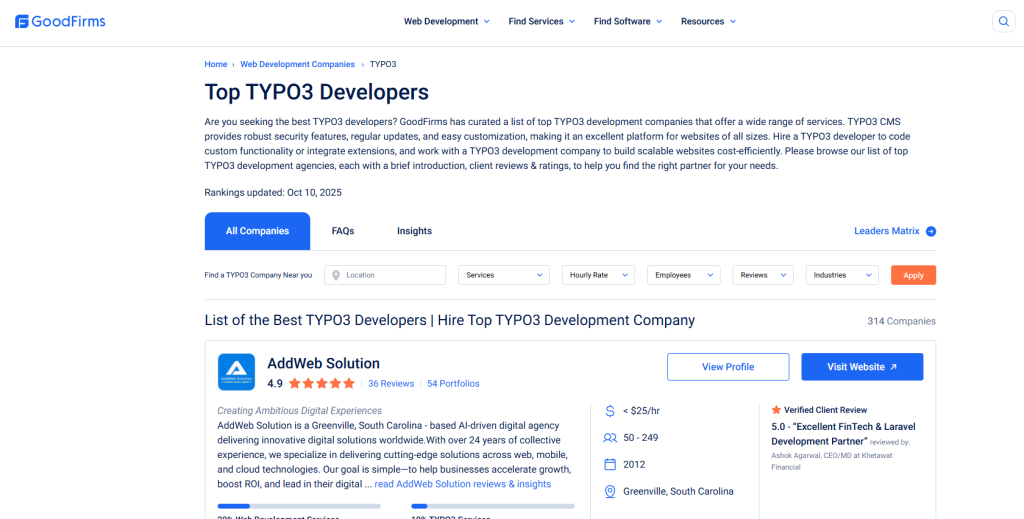Click the employees people icon
The width and height of the screenshot is (1024, 519).
(610, 438)
